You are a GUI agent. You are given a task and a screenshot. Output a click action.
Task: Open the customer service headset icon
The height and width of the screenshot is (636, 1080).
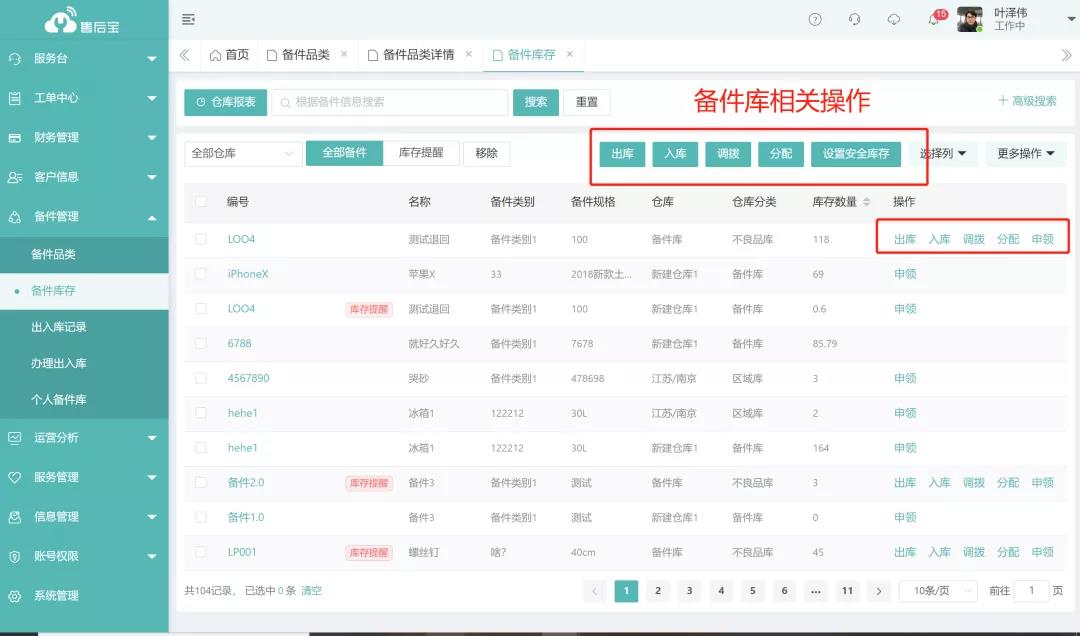tap(854, 20)
